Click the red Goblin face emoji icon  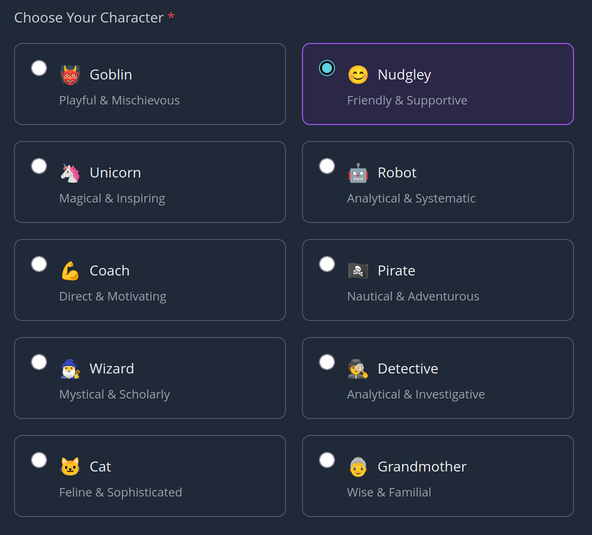pos(70,75)
